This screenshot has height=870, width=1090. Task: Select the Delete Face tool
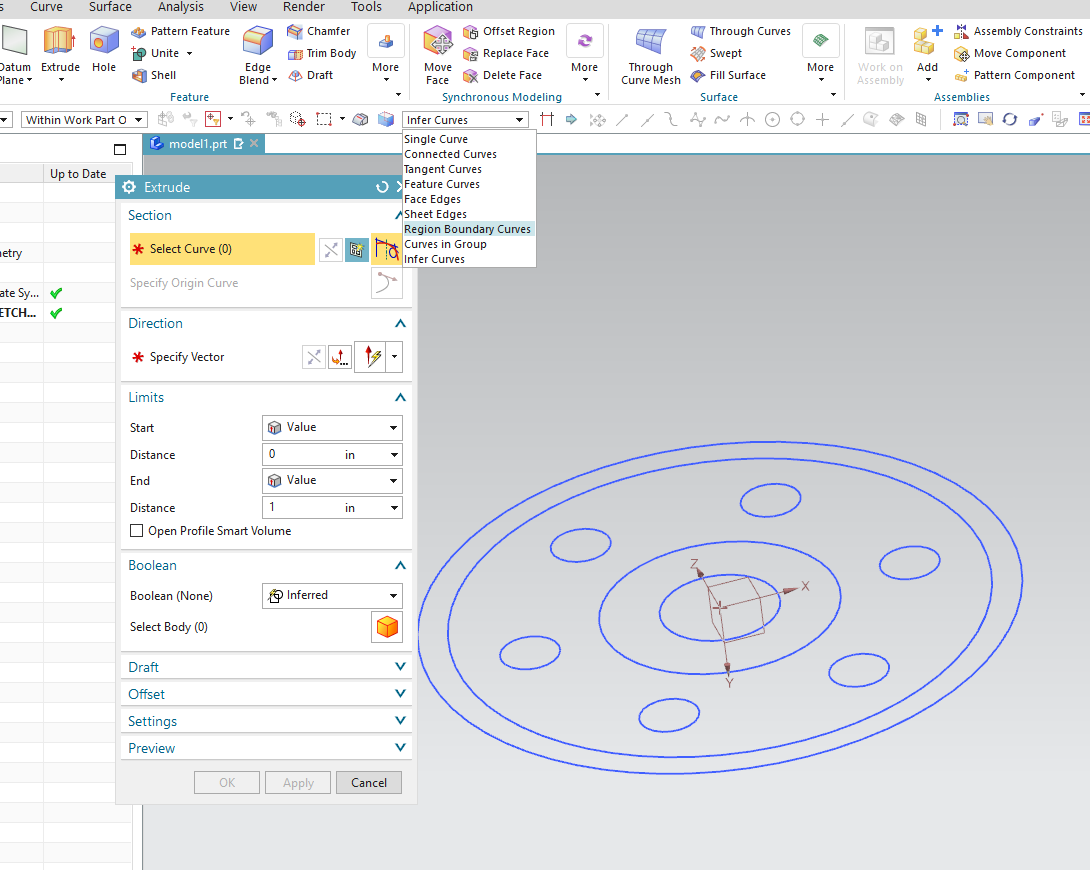[503, 75]
